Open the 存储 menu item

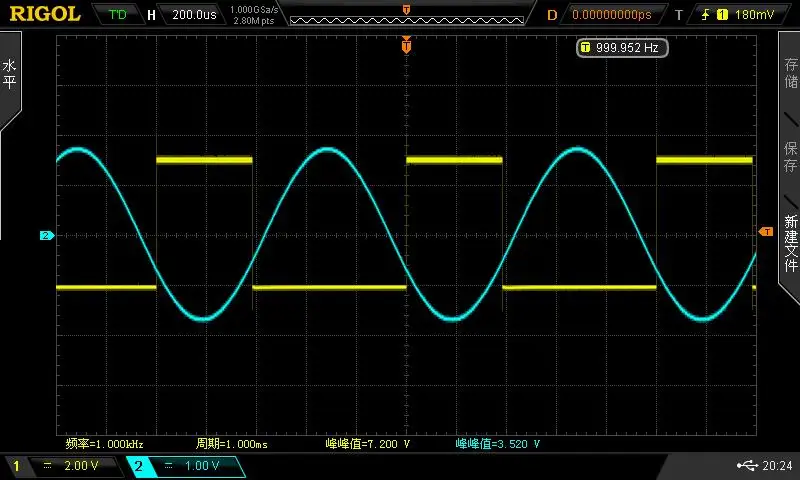[x=790, y=73]
